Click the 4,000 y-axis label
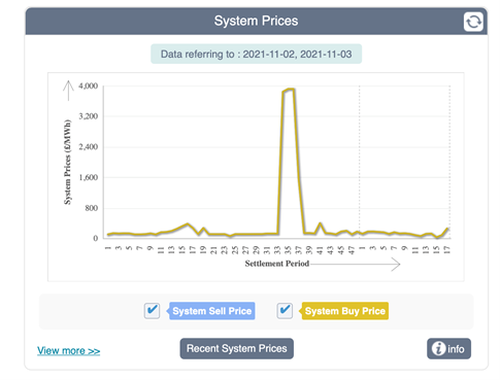The image size is (500, 380). pos(88,86)
